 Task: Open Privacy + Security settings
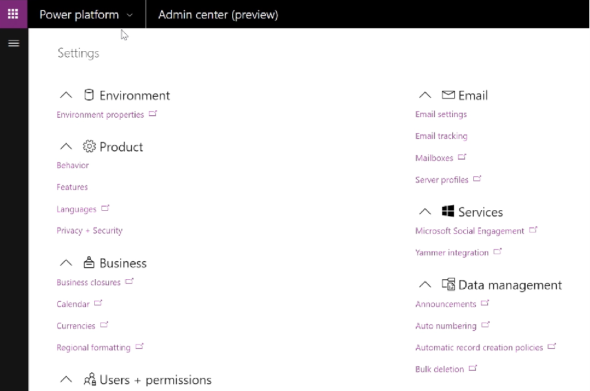90,230
